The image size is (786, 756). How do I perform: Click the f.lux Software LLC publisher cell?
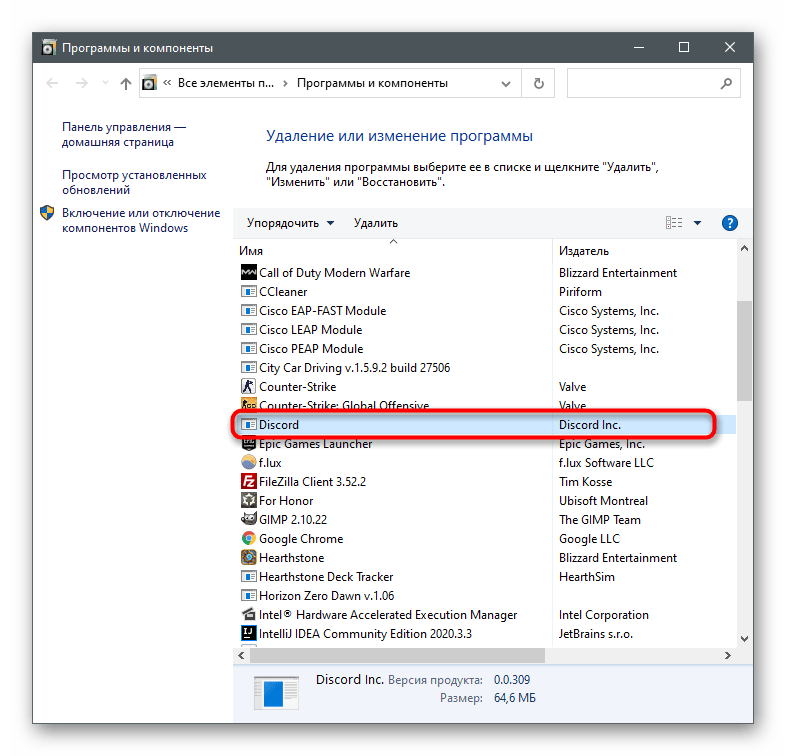pos(606,462)
